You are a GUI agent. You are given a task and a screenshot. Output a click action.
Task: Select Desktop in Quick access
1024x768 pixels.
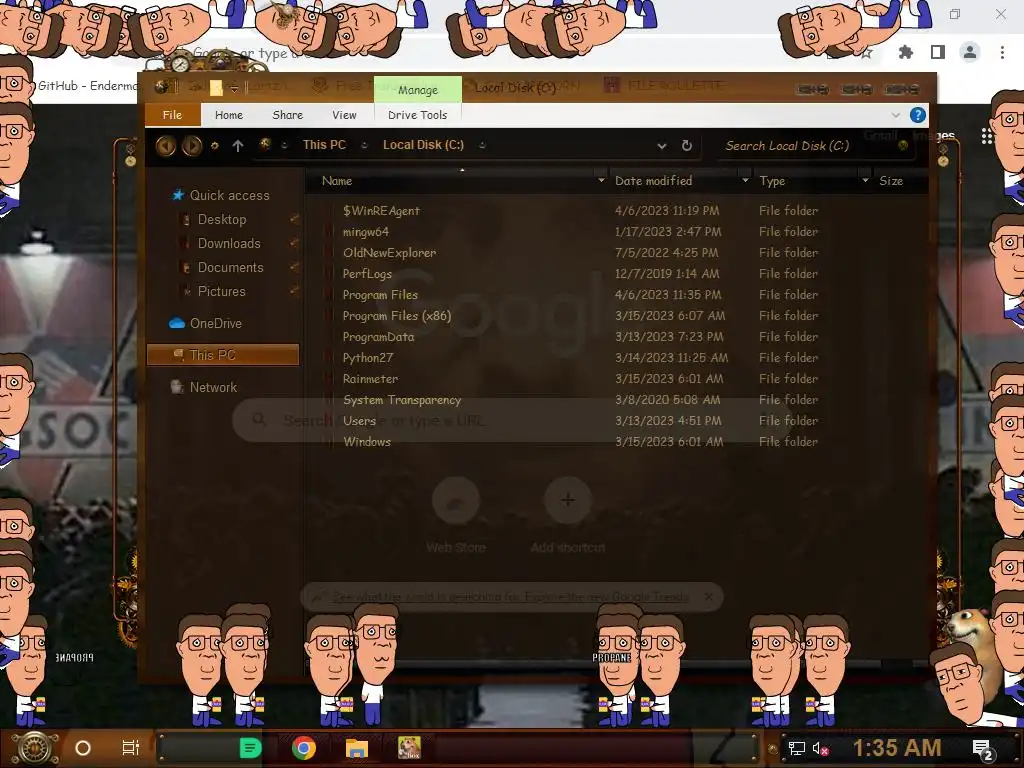[x=222, y=219]
